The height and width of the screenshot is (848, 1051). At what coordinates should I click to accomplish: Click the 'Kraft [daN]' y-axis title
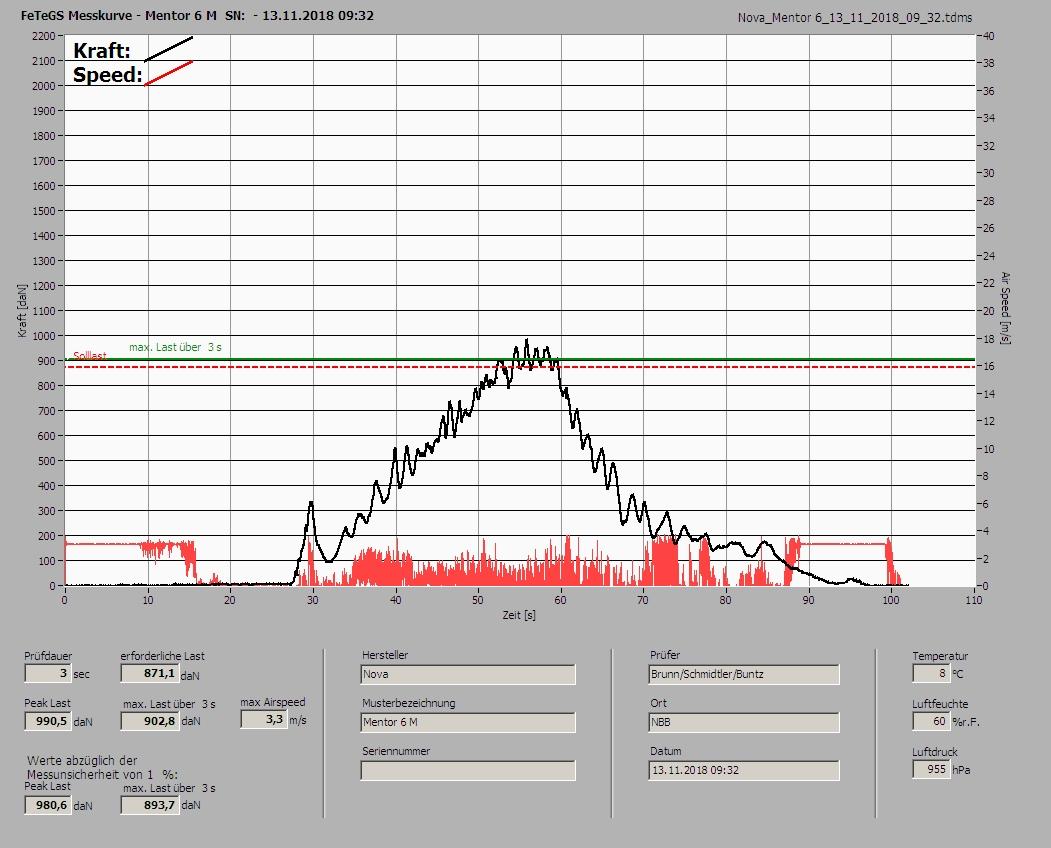tap(22, 310)
